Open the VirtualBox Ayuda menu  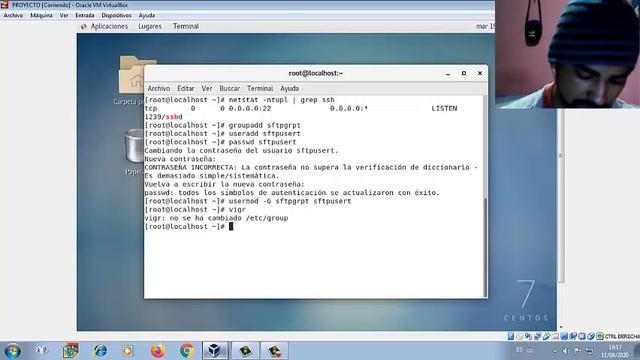147,15
